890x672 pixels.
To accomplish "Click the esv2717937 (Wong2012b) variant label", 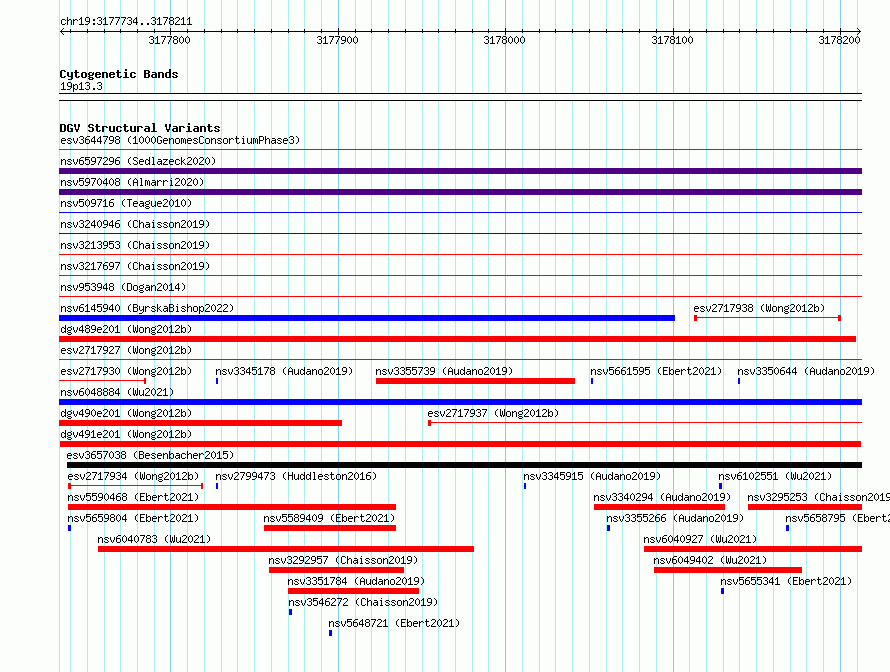I will pos(493,413).
